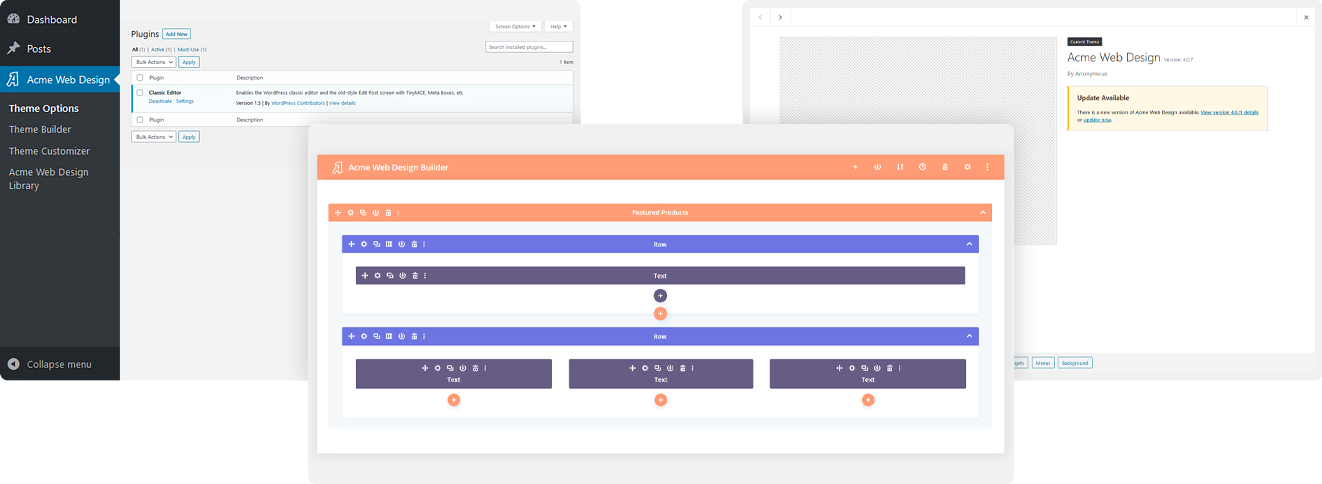1322x484 pixels.
Task: Click Deactivate under Classic Editor
Action: point(160,102)
